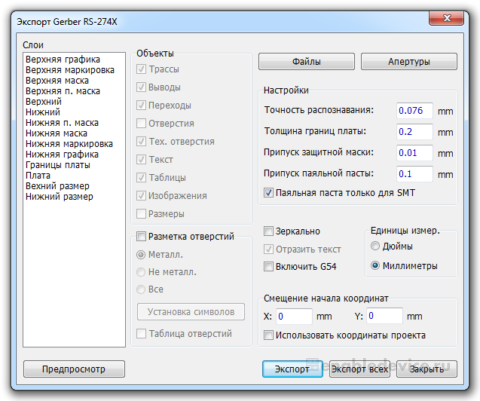Click the "Толщина границ платы" field
This screenshot has height=401, width=480.
point(415,132)
